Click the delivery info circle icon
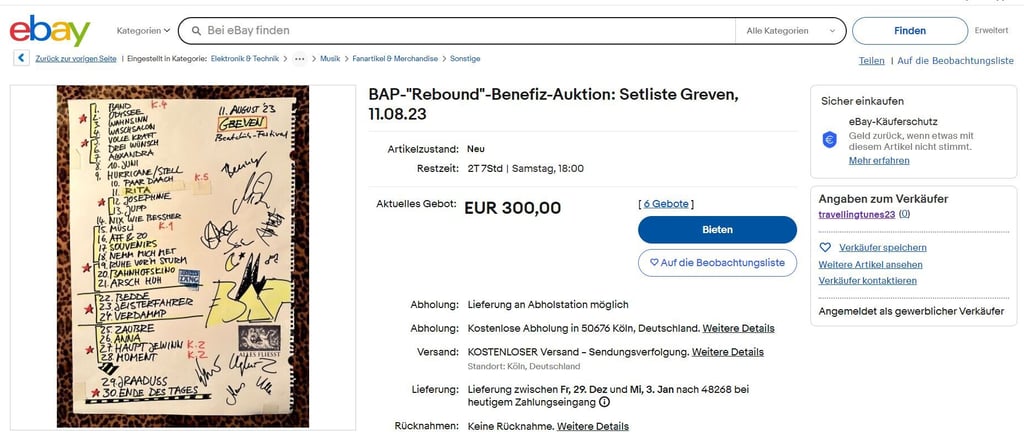 tap(604, 402)
